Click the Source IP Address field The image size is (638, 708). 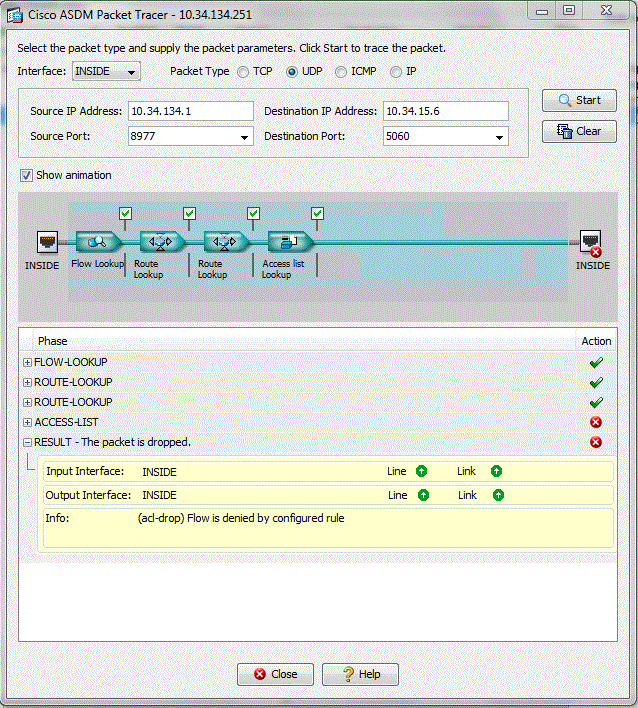tap(191, 111)
